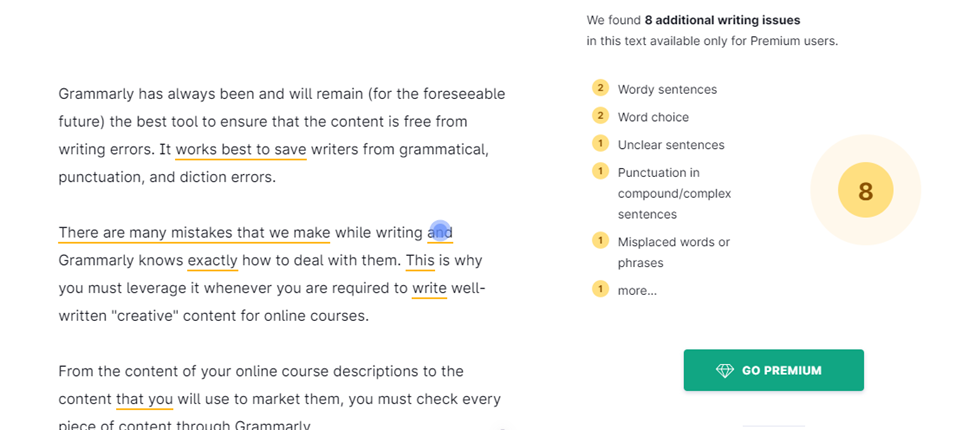Screen dimensions: 975x430
Task: Click underlined phrase "works best to save"
Action: point(240,150)
